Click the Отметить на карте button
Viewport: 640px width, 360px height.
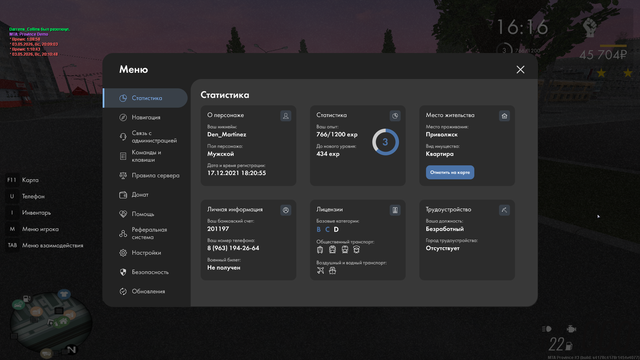pyautogui.click(x=450, y=172)
